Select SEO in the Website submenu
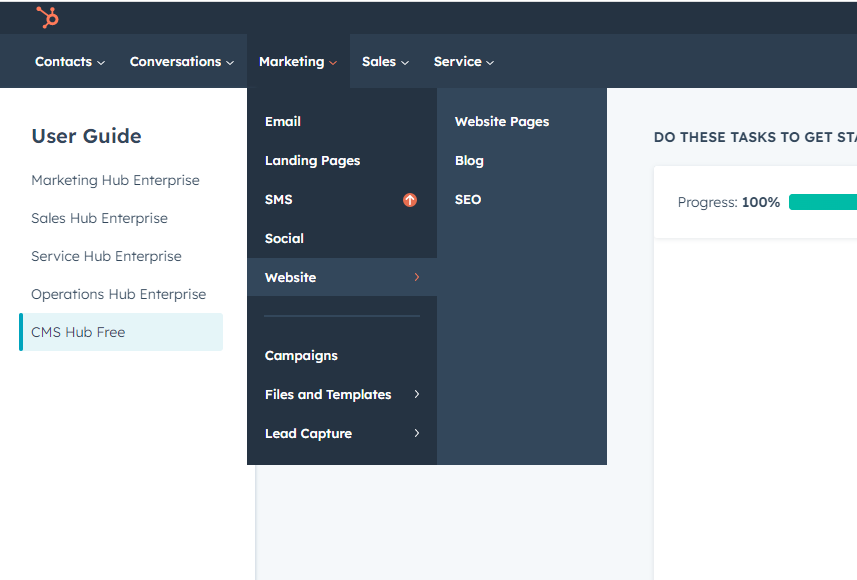Image resolution: width=857 pixels, height=580 pixels. click(x=468, y=200)
